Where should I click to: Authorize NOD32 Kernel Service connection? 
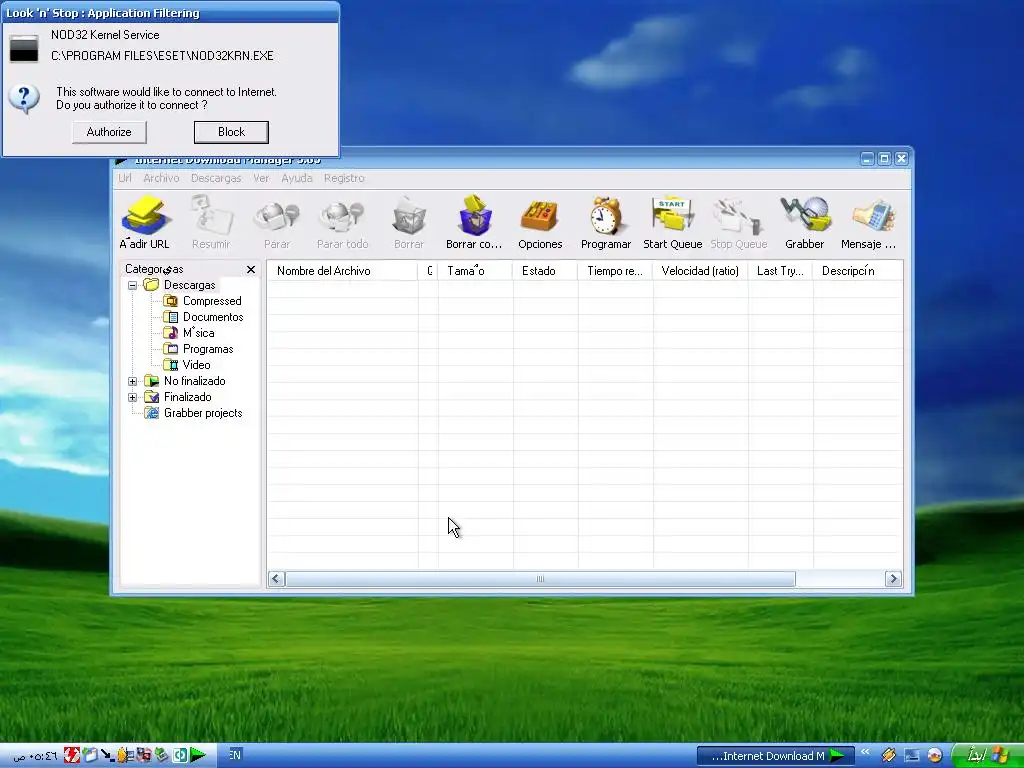coord(109,132)
